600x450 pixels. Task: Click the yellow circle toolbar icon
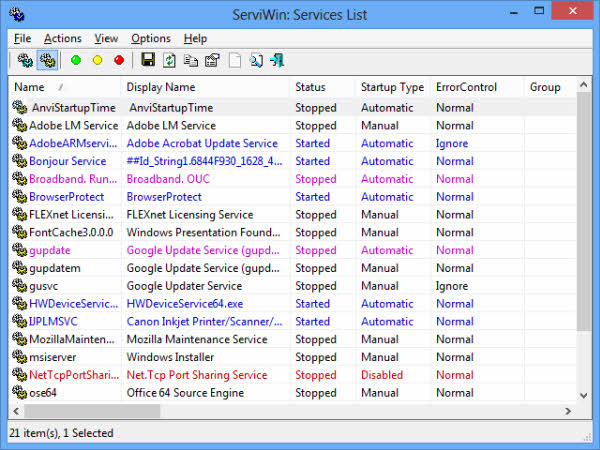point(98,61)
